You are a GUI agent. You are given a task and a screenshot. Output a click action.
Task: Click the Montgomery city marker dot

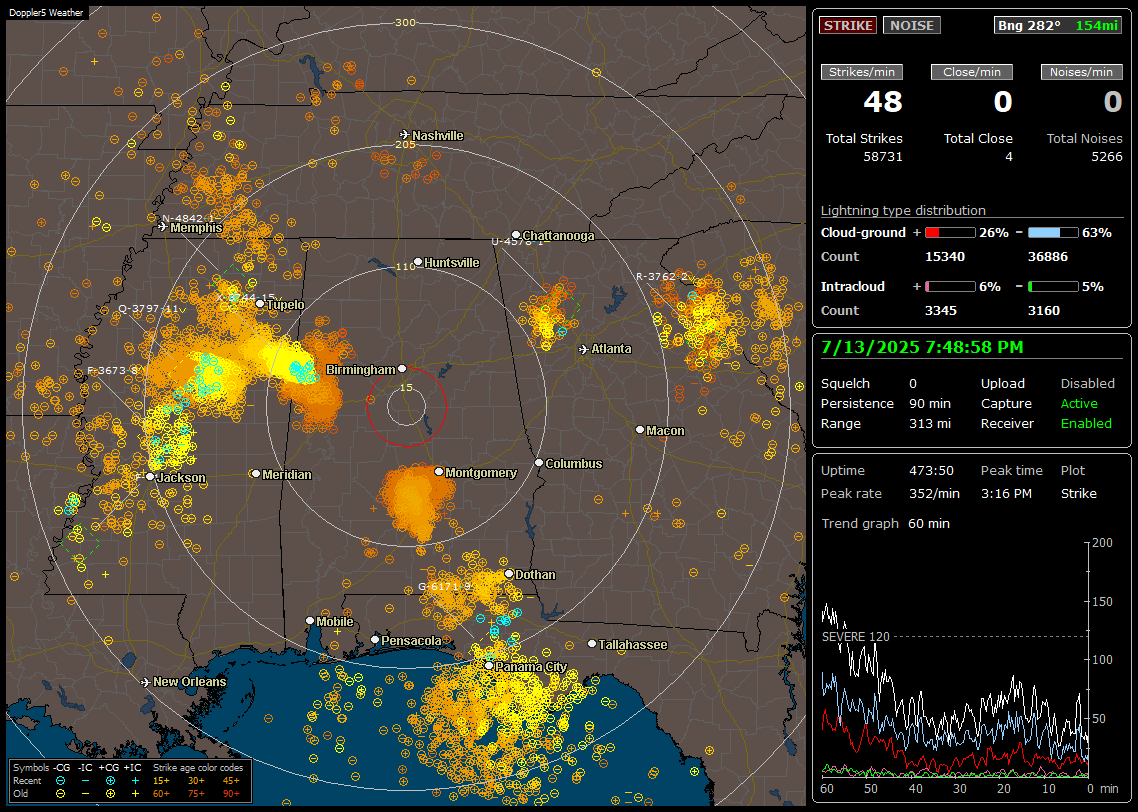tap(439, 472)
